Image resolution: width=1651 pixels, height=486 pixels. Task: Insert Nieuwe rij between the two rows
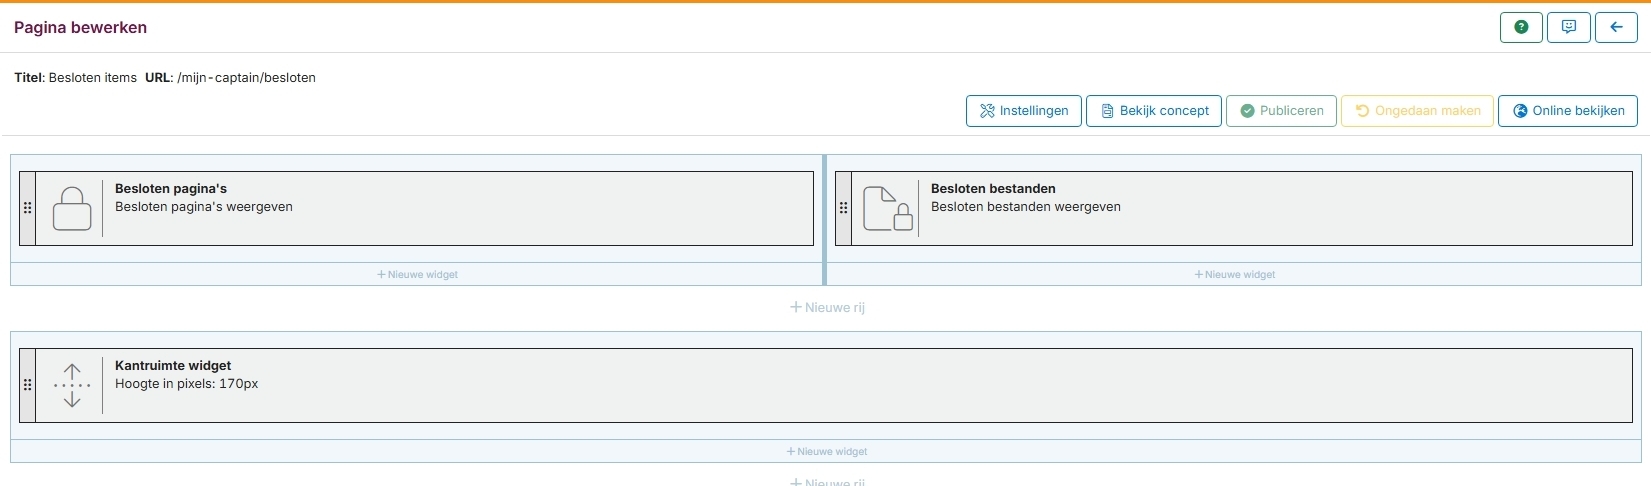(827, 308)
